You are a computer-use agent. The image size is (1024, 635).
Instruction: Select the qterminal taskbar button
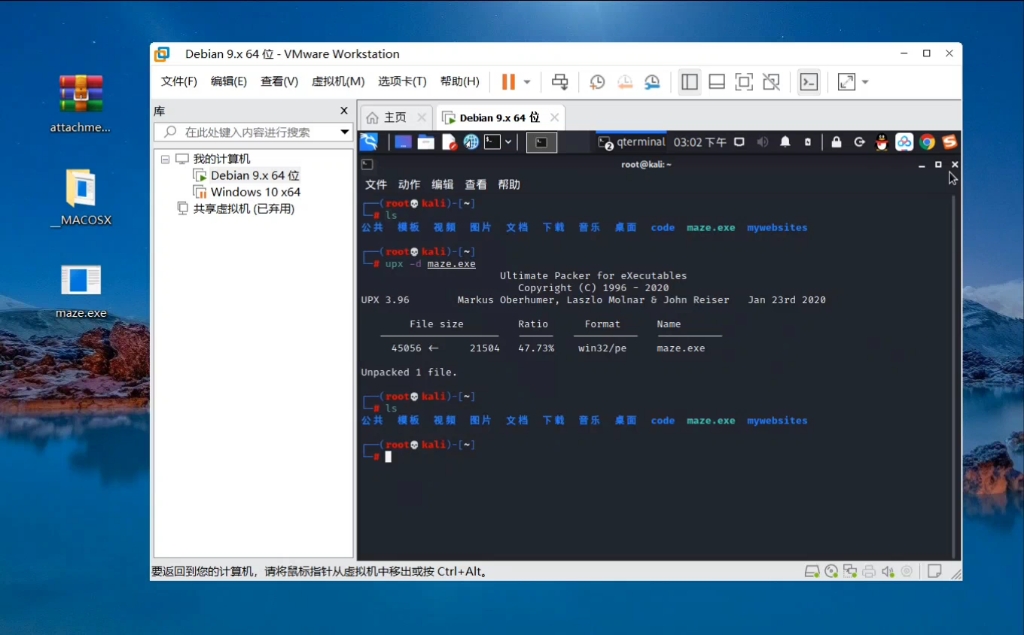pyautogui.click(x=632, y=142)
